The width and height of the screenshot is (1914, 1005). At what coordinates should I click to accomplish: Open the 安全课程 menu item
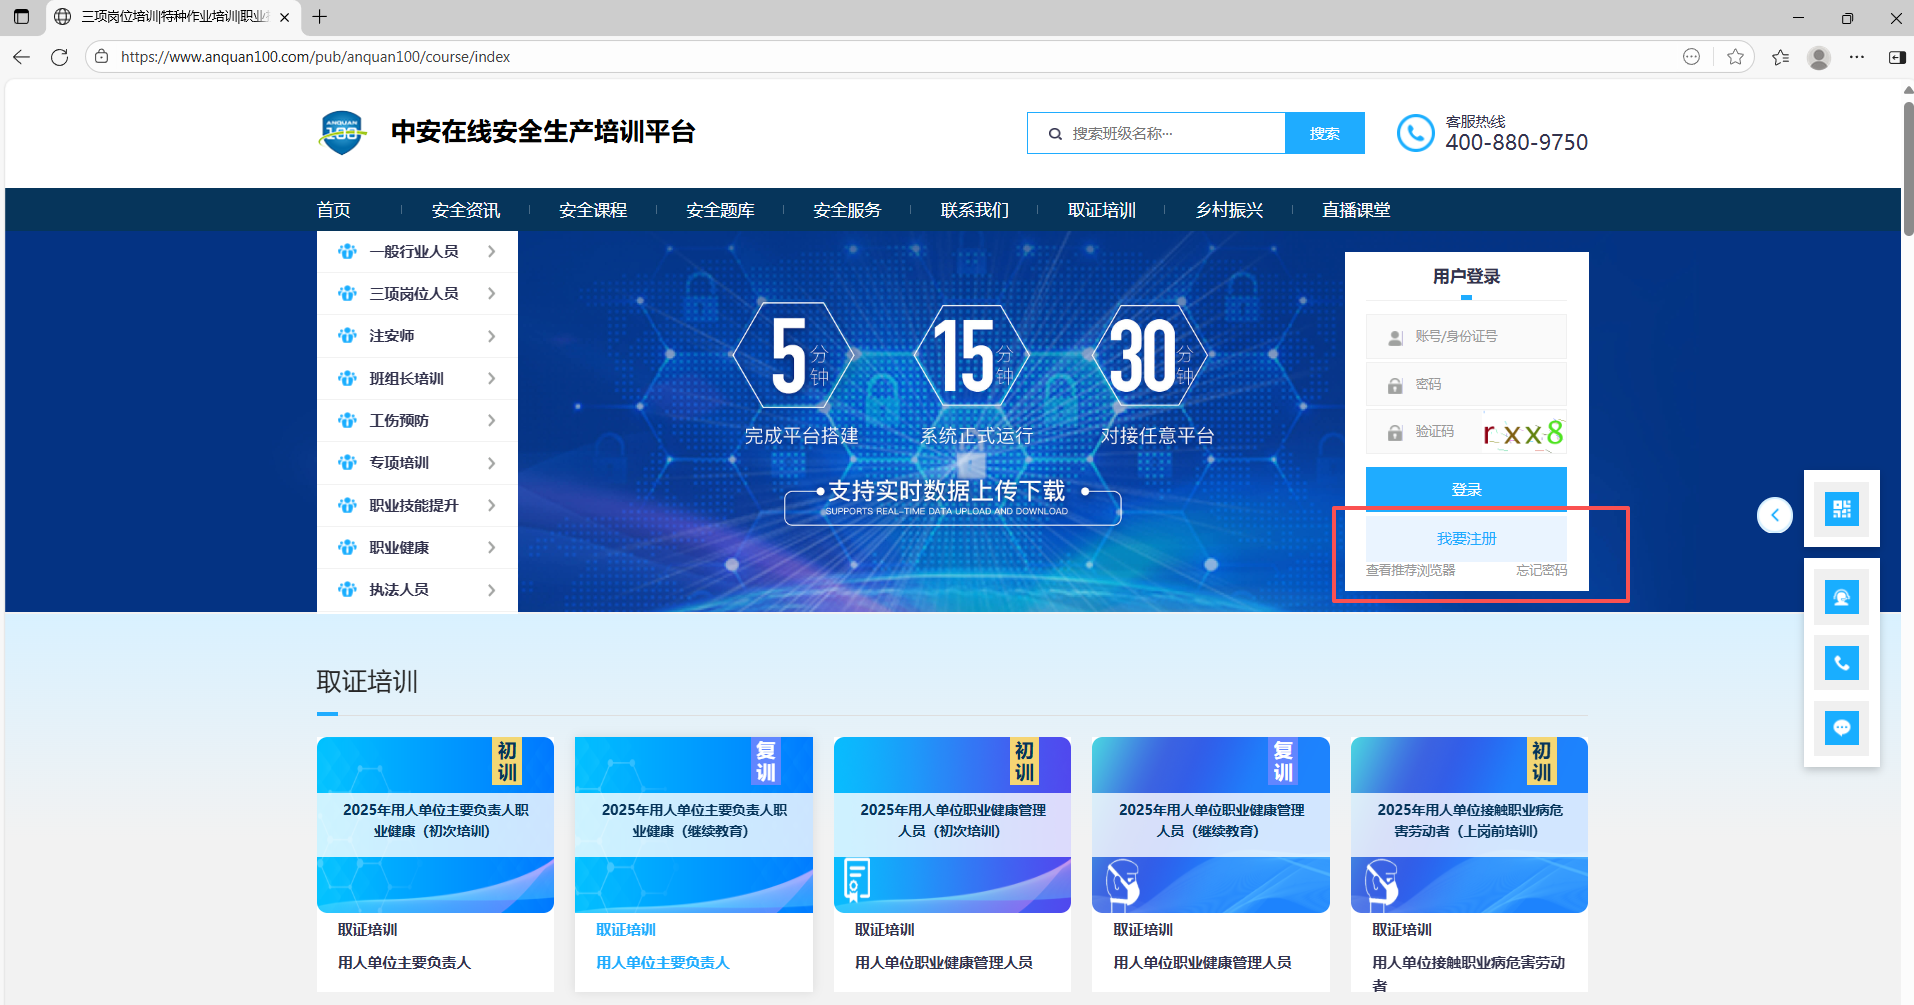(x=593, y=210)
